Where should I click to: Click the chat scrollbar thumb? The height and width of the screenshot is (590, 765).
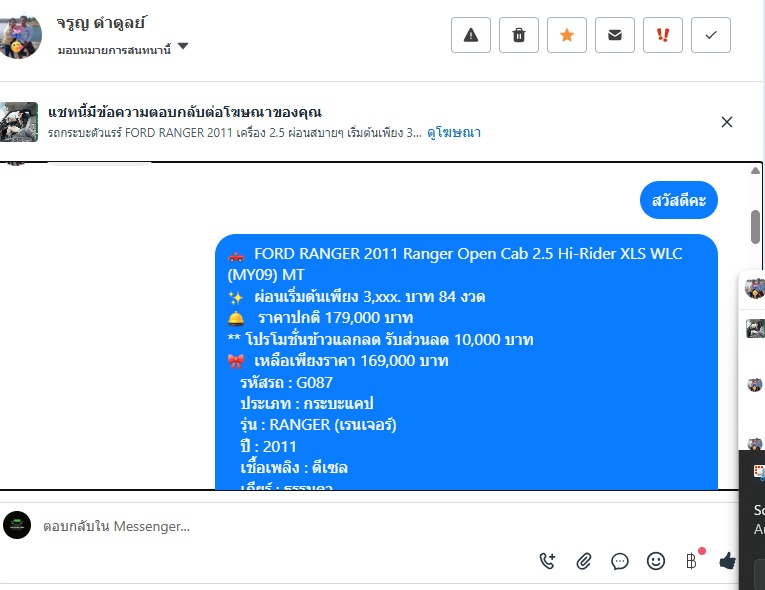[x=755, y=227]
